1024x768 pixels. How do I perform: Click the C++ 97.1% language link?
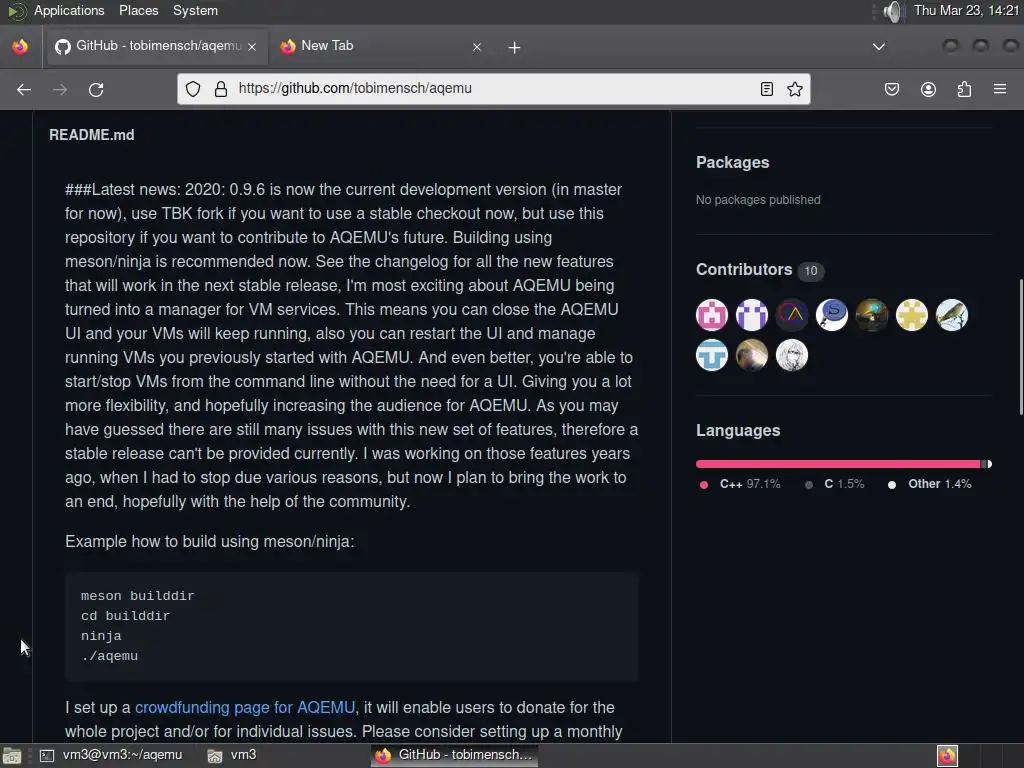[740, 484]
